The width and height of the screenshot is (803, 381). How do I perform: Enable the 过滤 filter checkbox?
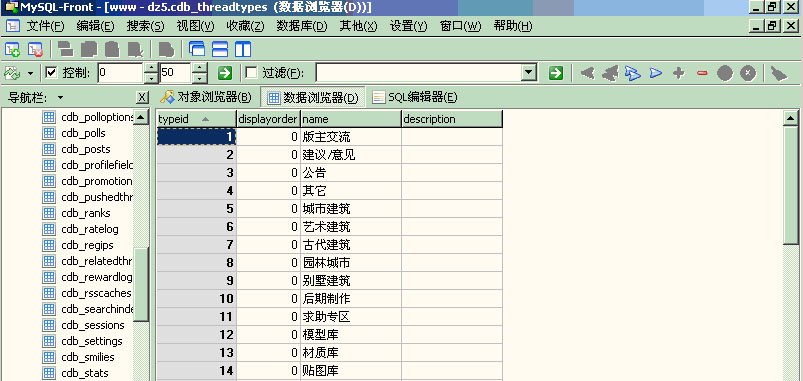251,73
